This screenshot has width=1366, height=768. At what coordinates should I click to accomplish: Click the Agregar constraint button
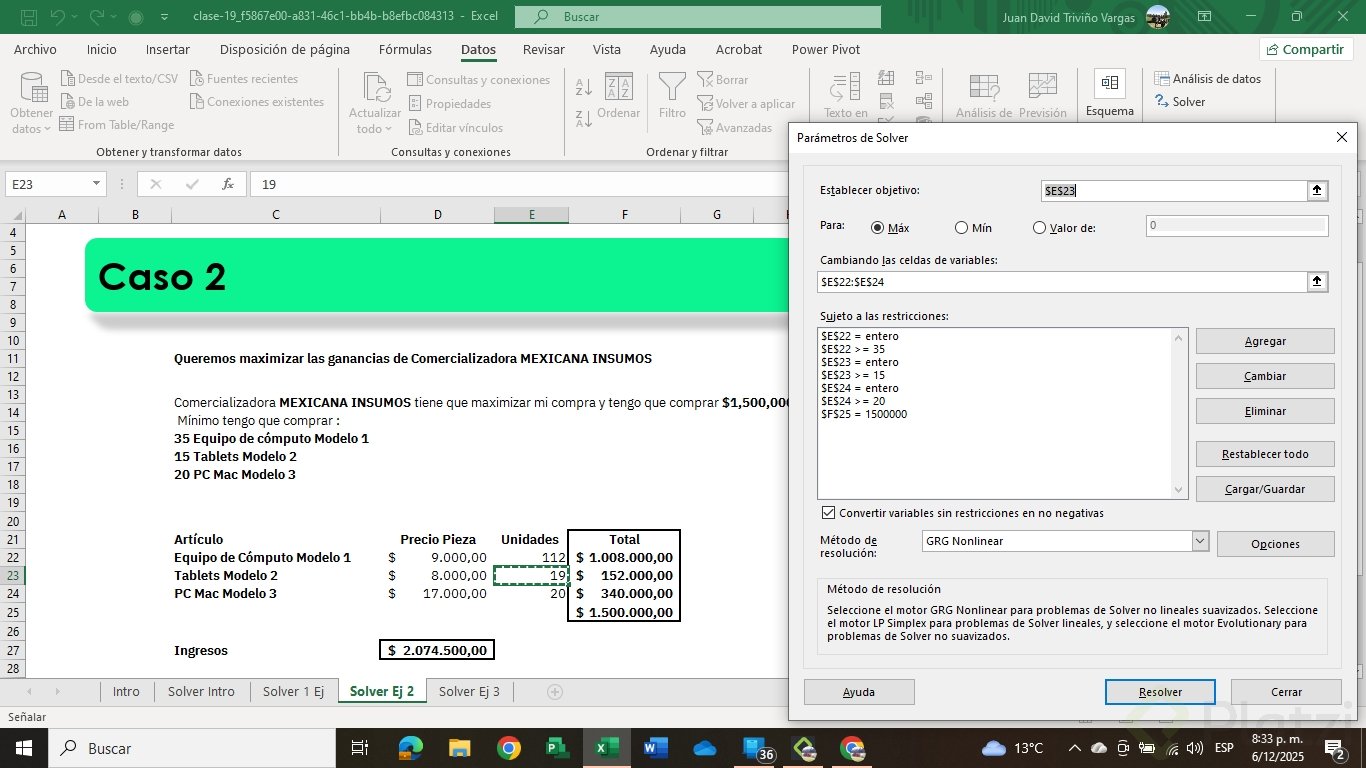click(1264, 341)
